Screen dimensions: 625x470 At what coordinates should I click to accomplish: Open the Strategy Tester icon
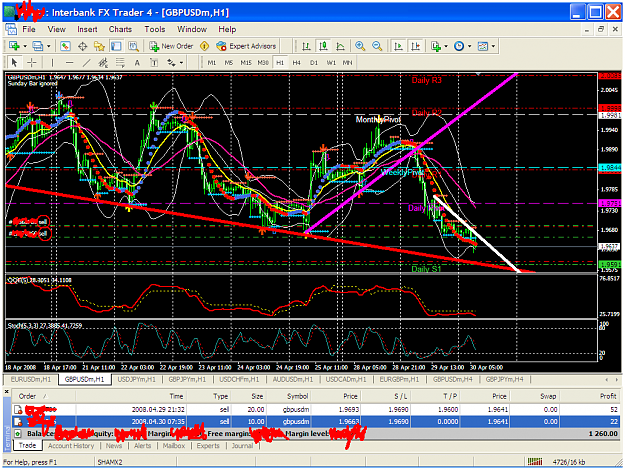[x=133, y=46]
